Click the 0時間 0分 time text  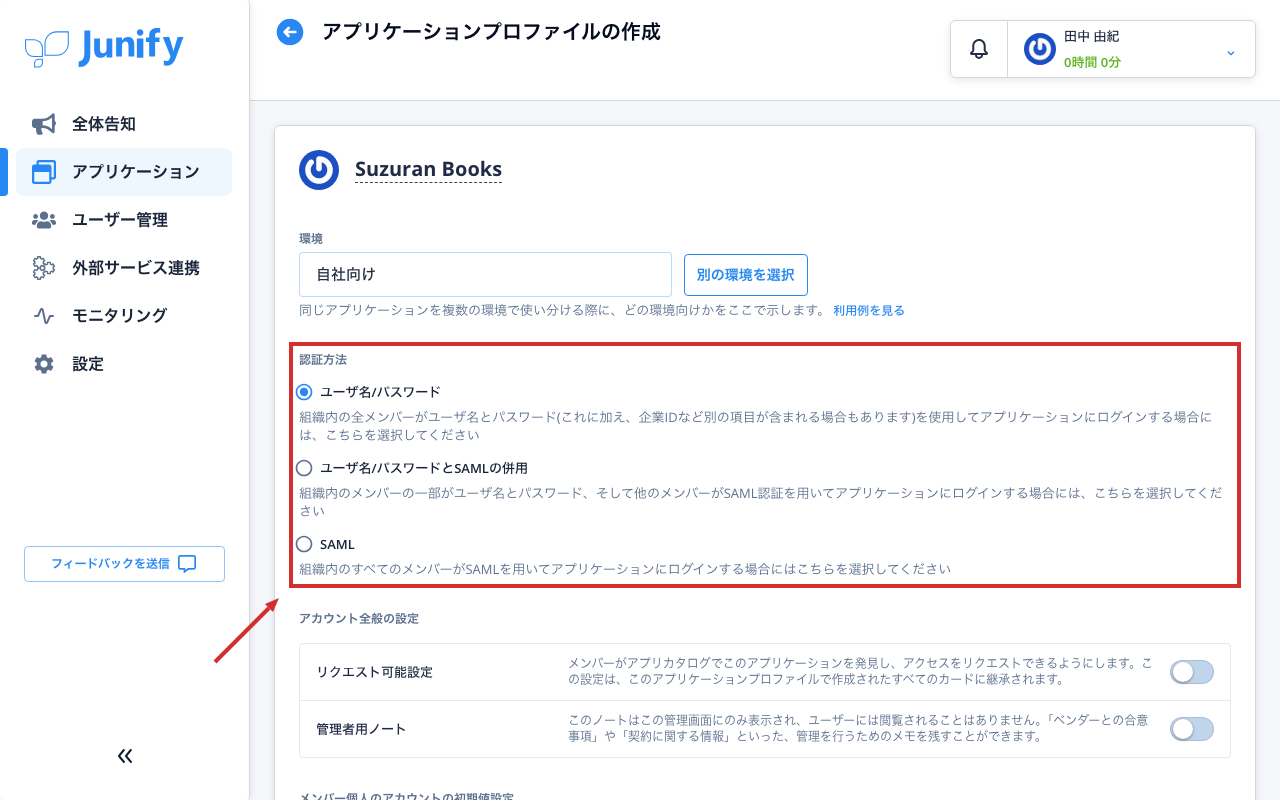point(1092,62)
